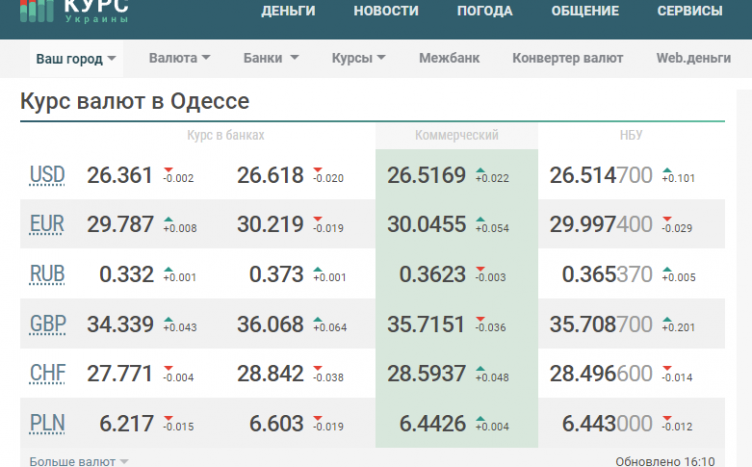Viewport: 752px width, 467px height.
Task: Open Конвертер валют page
Action: point(567,58)
